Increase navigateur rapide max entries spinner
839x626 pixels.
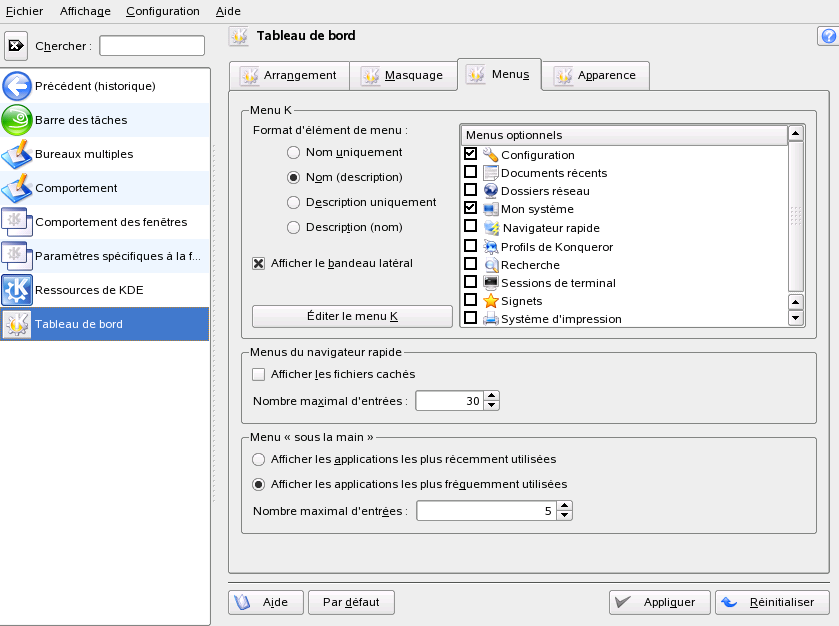pyautogui.click(x=492, y=396)
